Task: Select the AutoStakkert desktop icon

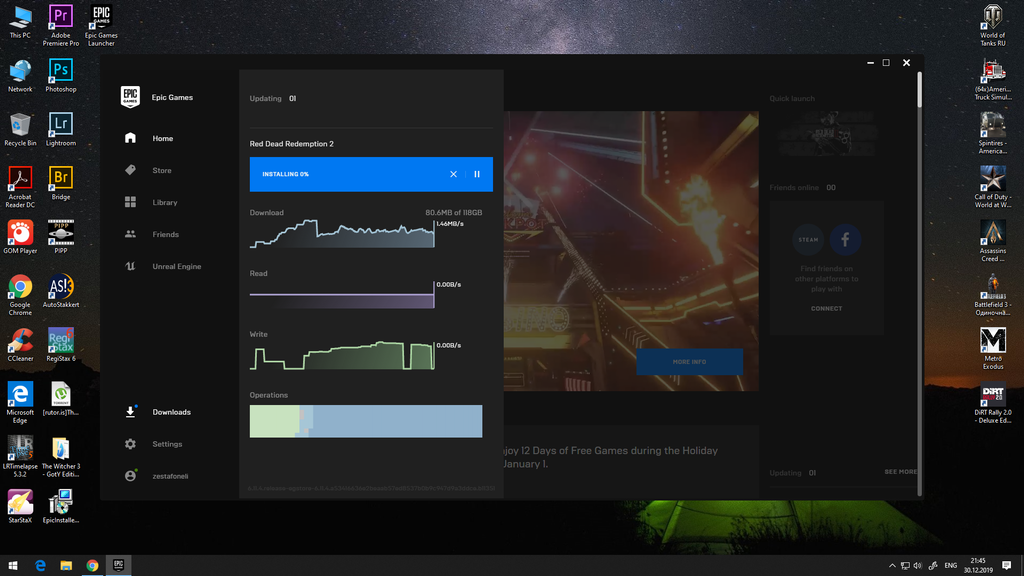Action: [61, 291]
